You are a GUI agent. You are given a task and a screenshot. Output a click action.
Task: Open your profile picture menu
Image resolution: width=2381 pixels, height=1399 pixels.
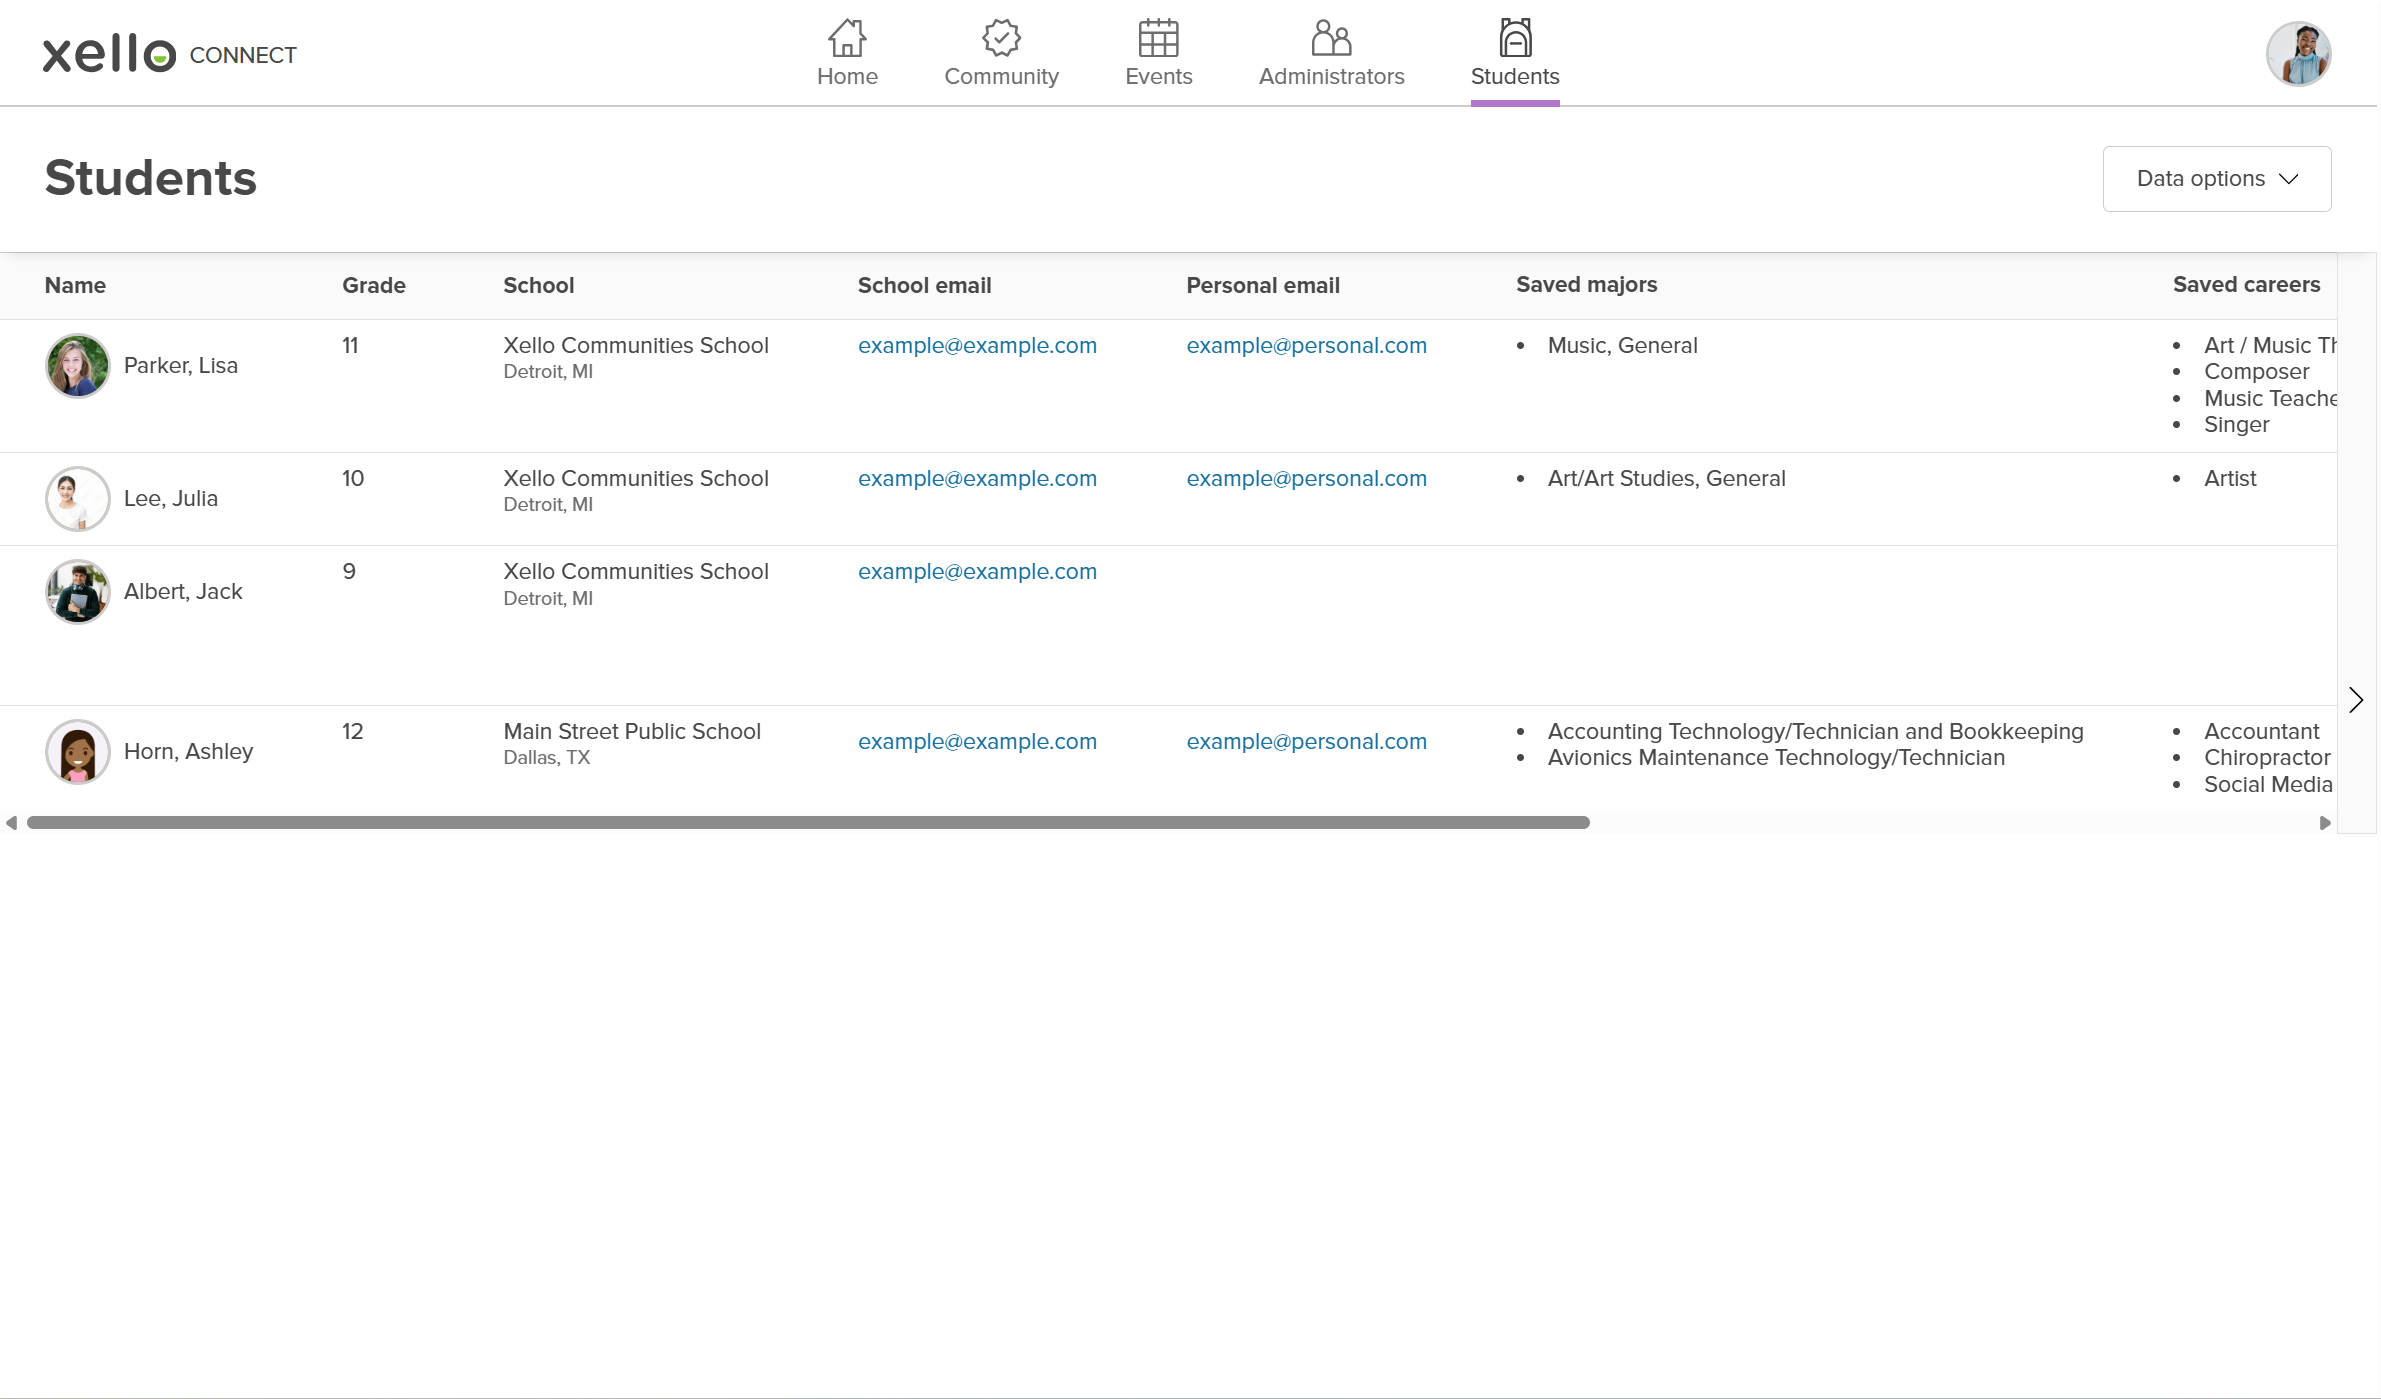coord(2297,53)
